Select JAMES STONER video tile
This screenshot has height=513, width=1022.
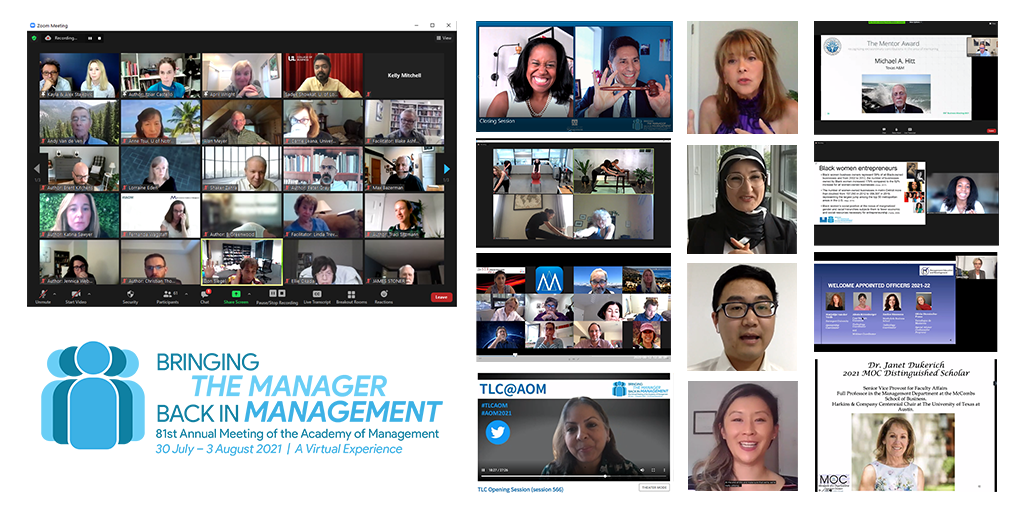coord(404,262)
